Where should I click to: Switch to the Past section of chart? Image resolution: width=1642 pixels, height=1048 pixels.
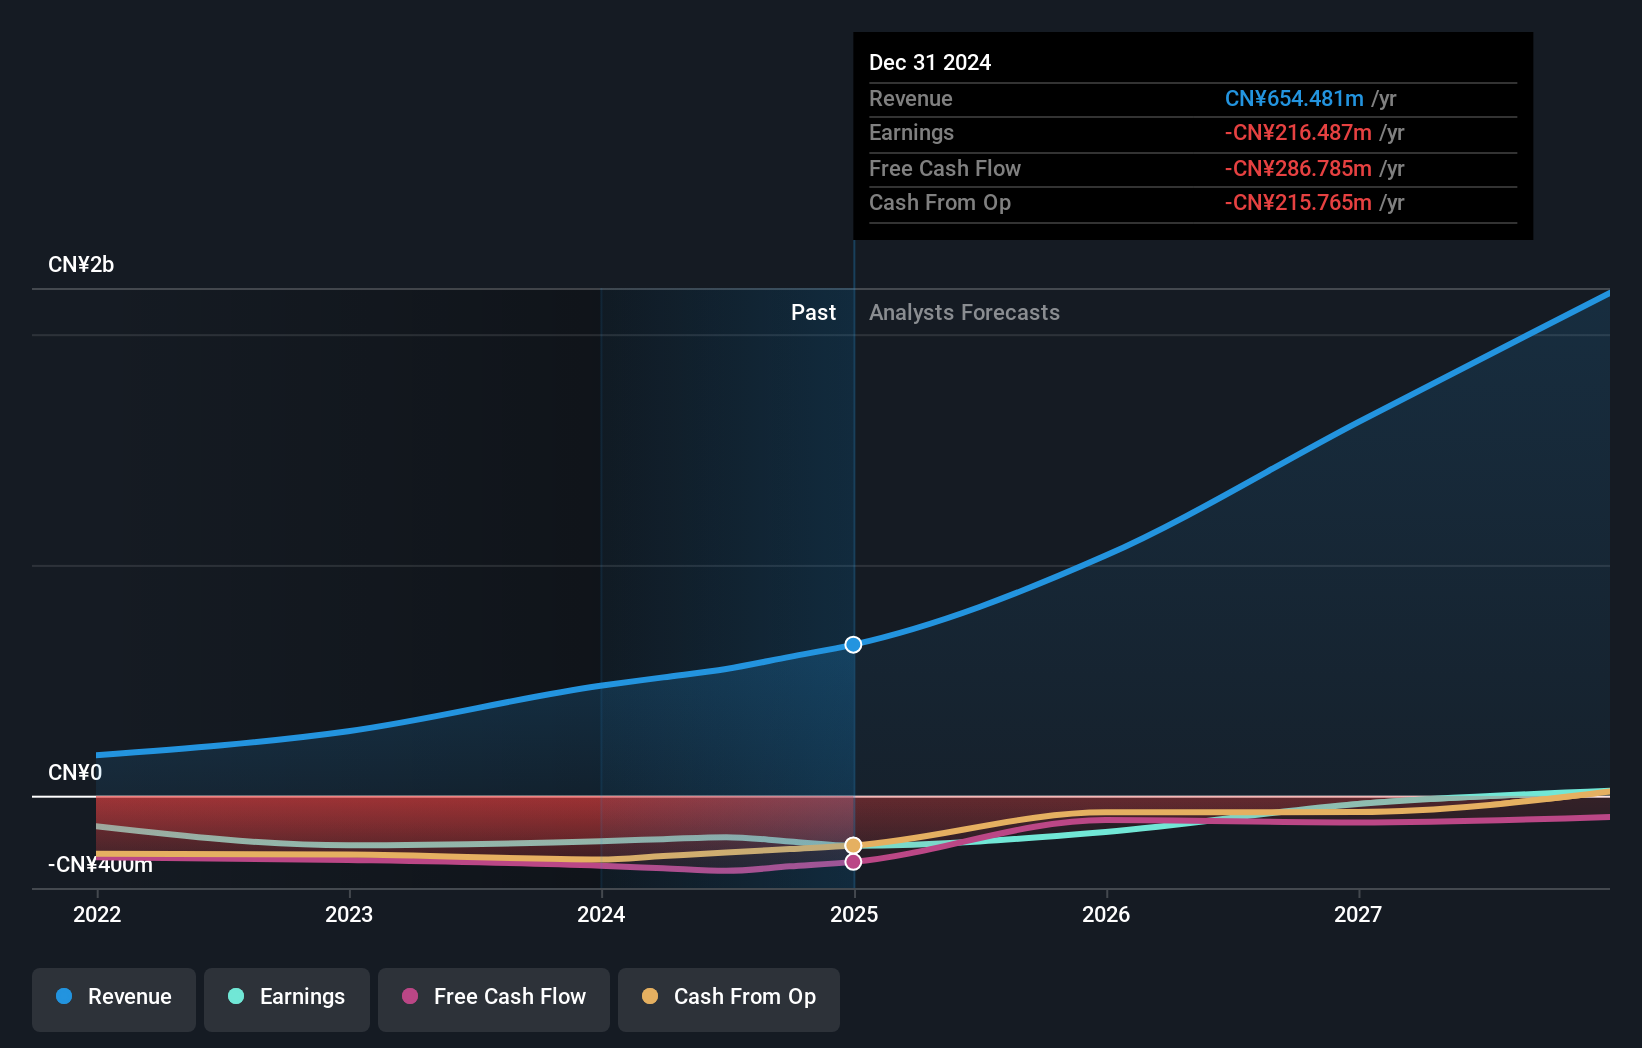click(813, 312)
